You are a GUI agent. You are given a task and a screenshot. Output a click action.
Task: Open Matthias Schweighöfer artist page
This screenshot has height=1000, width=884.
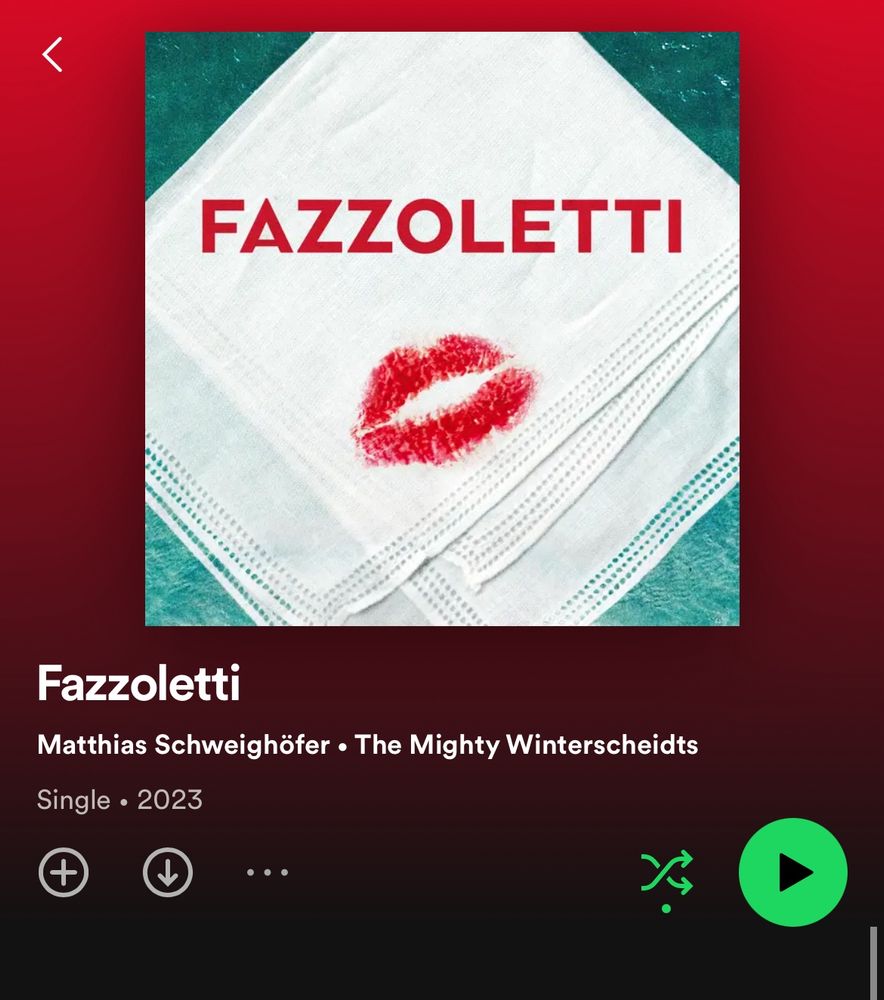[184, 745]
